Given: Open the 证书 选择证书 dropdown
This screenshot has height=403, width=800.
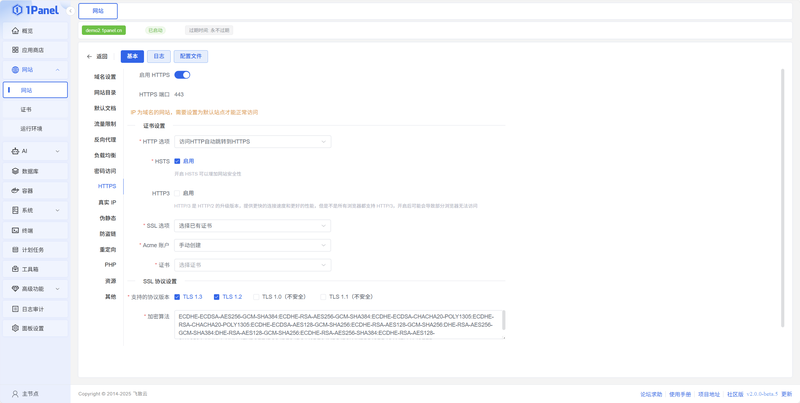Looking at the screenshot, I should click(253, 265).
